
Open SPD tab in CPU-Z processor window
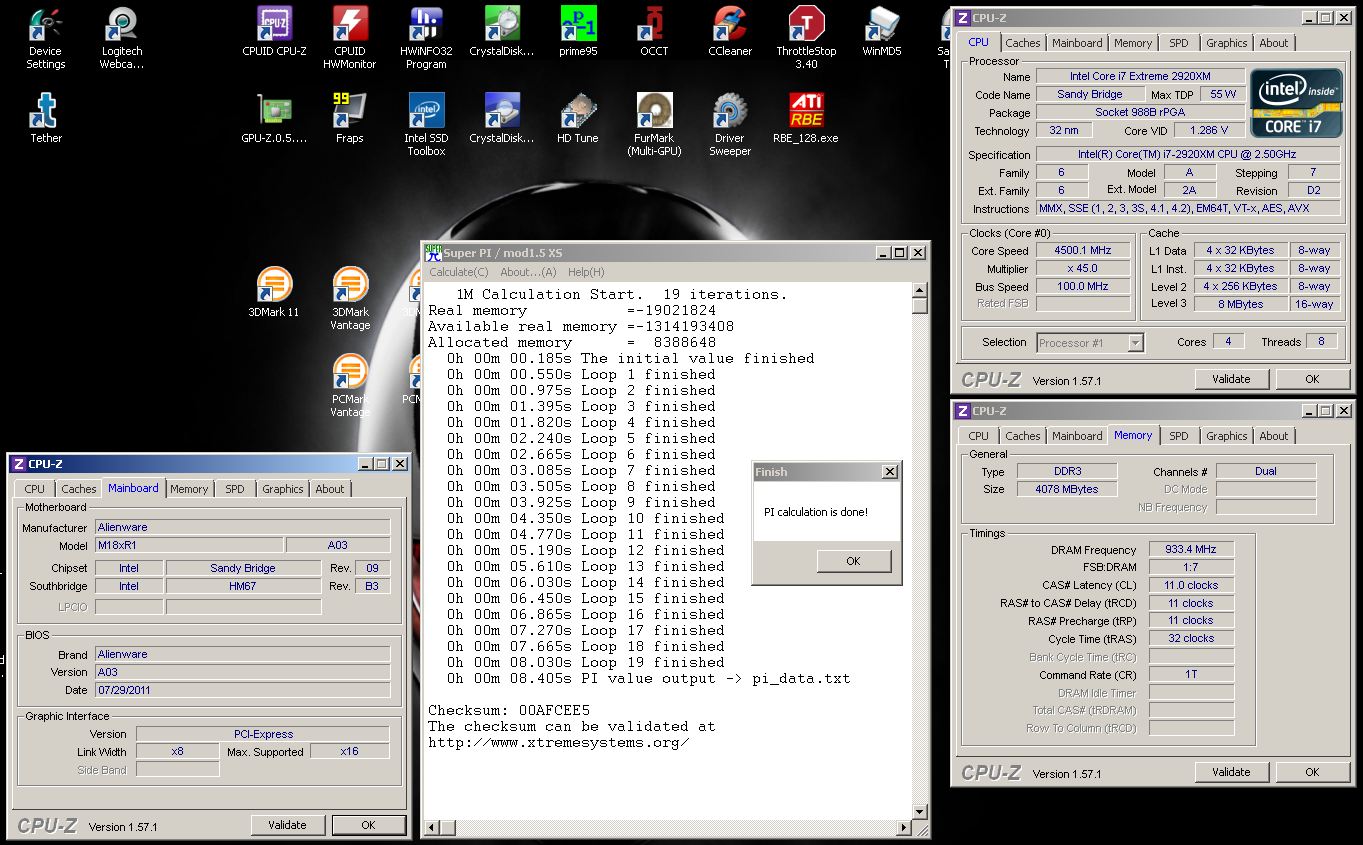(1179, 43)
